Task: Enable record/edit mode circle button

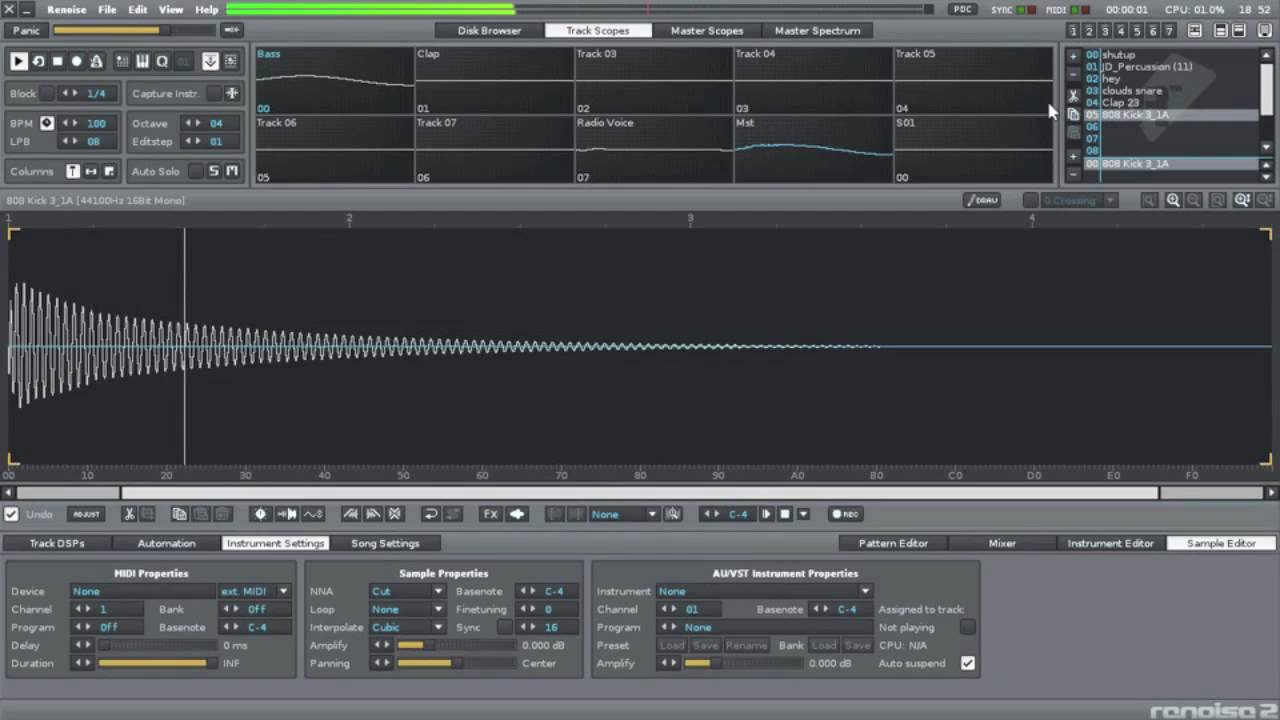Action: coord(76,61)
